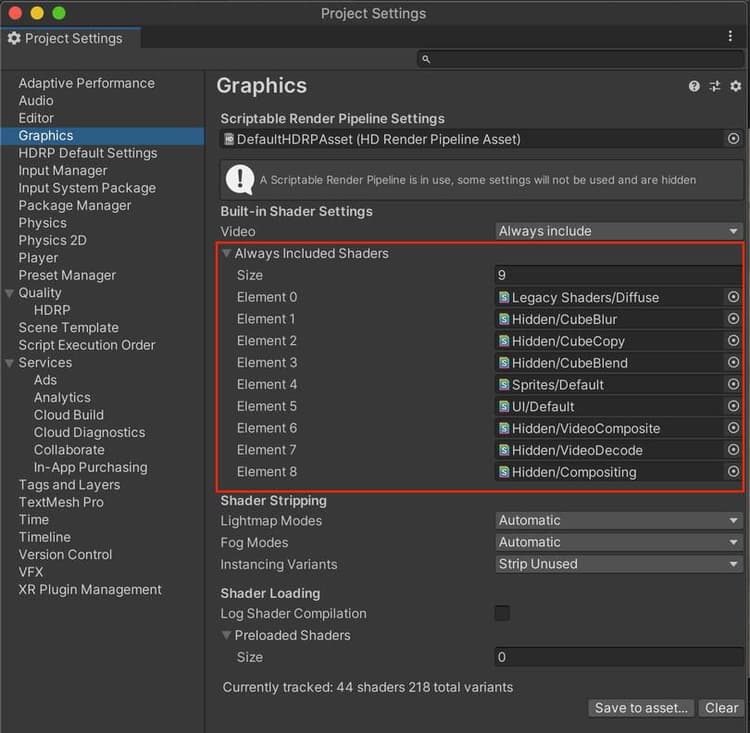Screen dimensions: 750x733
Task: Collapse Always Included Shaders foldout
Action: point(227,254)
